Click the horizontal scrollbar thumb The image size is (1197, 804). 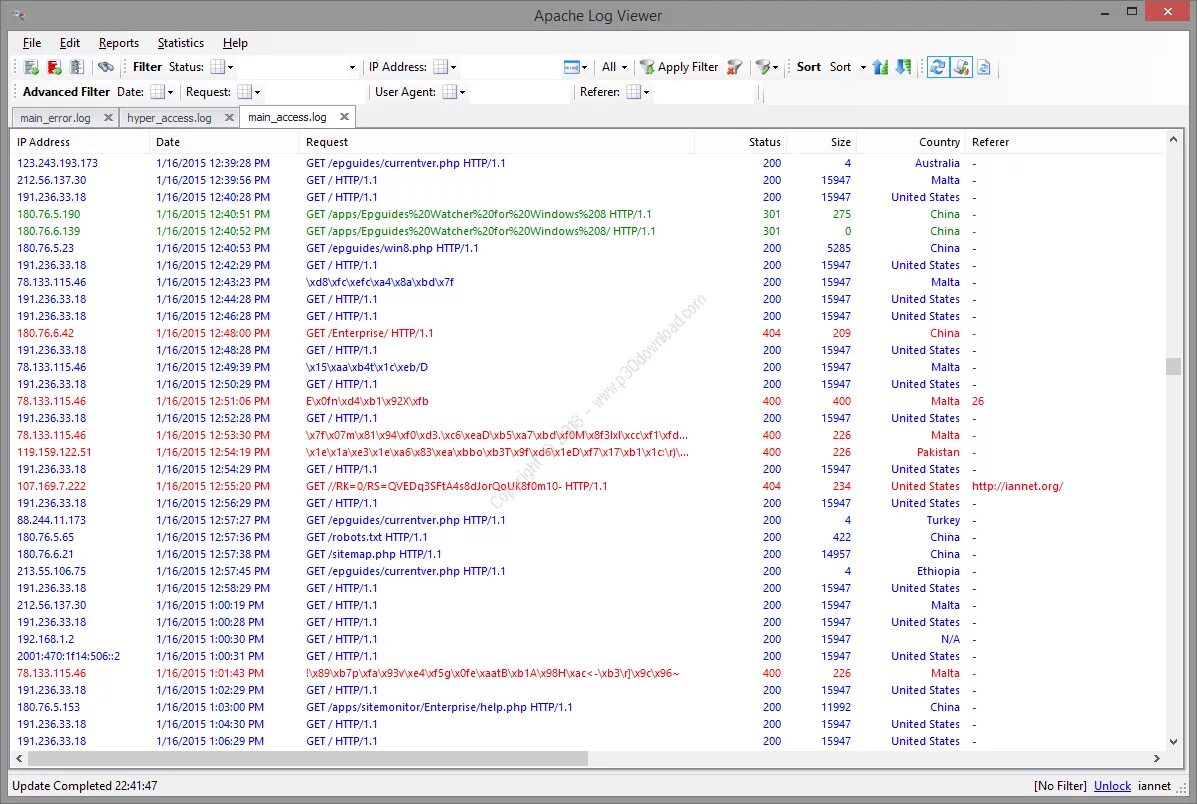(x=308, y=758)
